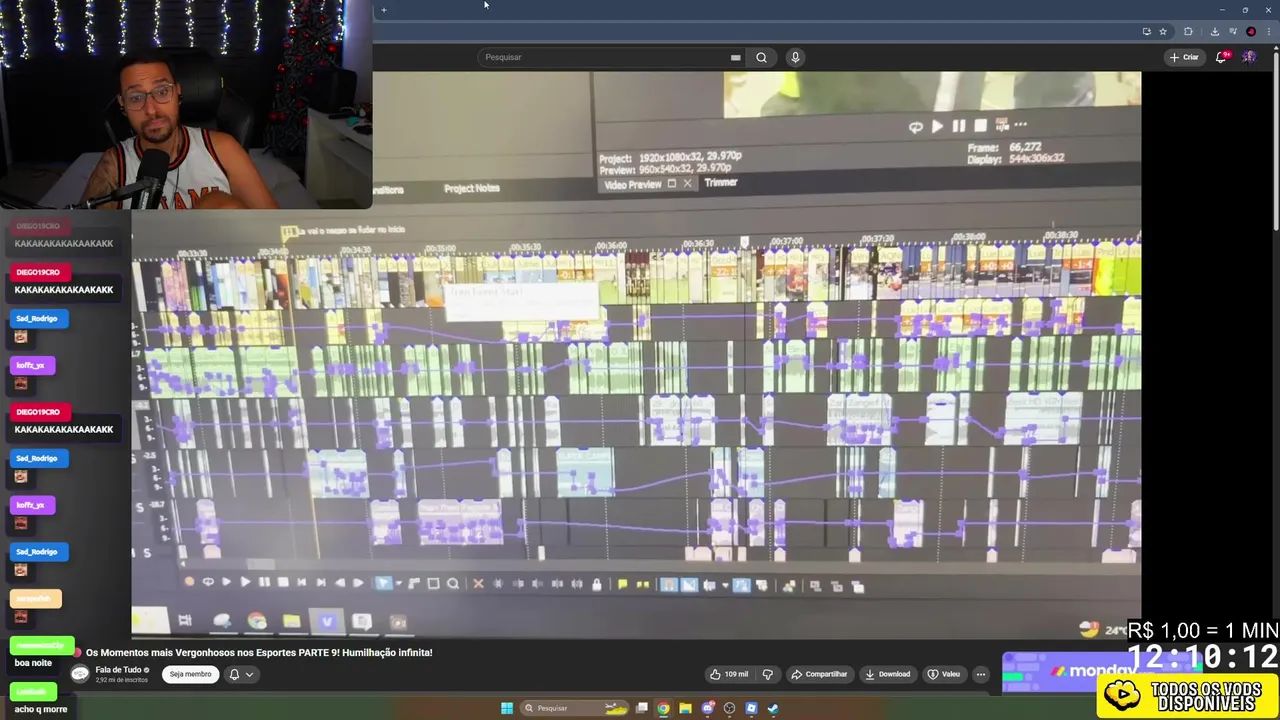Open YouTube account avatar menu

[x=1249, y=57]
